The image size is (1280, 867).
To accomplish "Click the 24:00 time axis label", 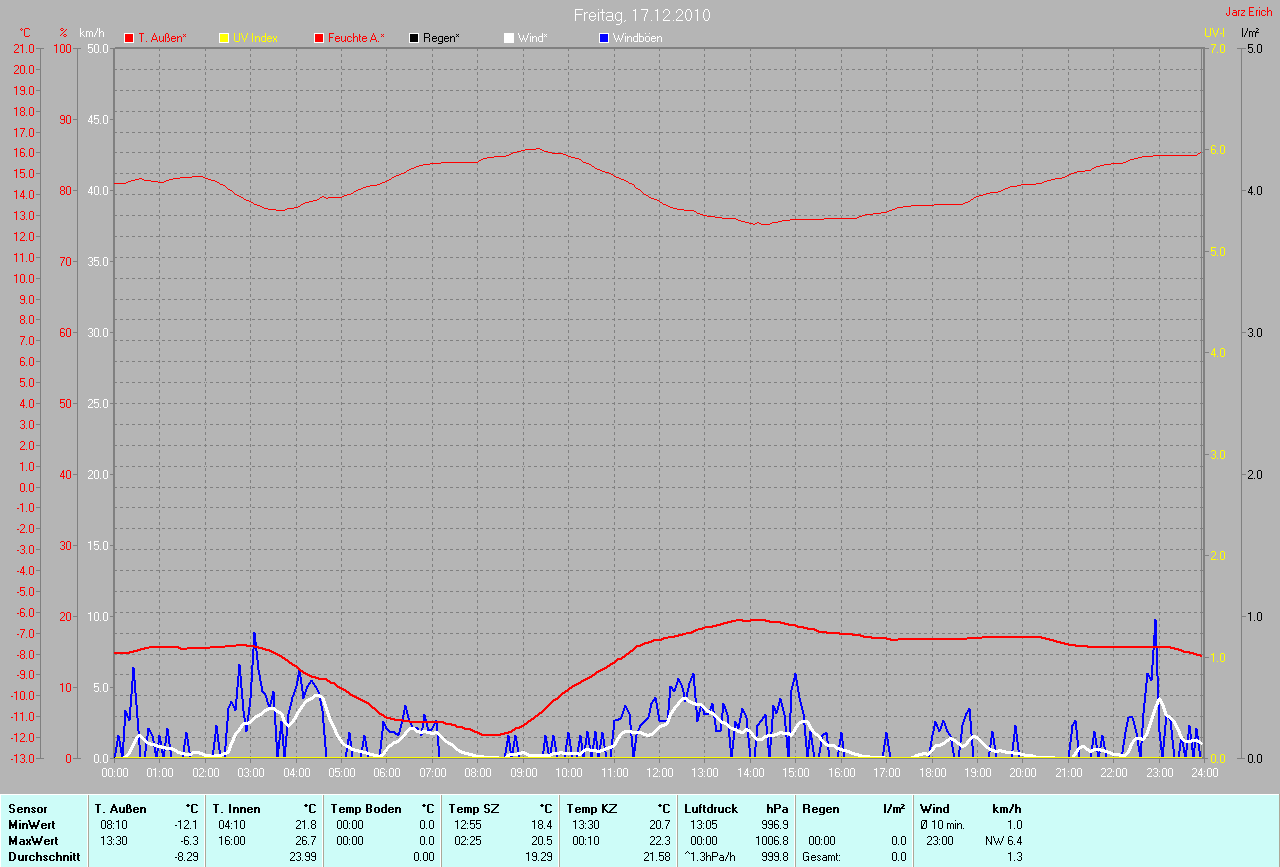I will 1204,773.
